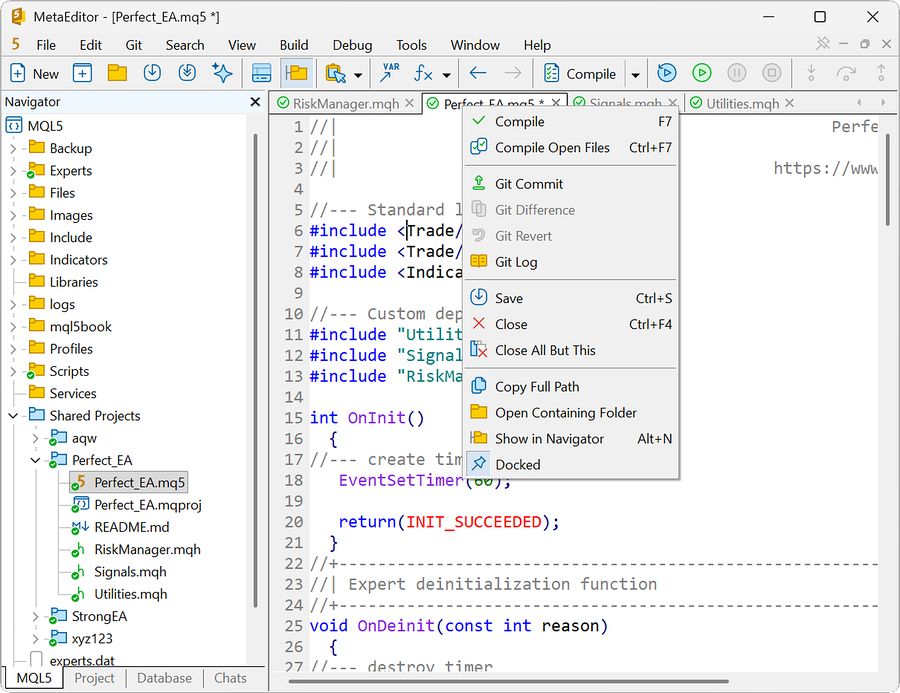This screenshot has width=900, height=693.
Task: Choose Compile Open Files in context menu
Action: tap(571, 148)
